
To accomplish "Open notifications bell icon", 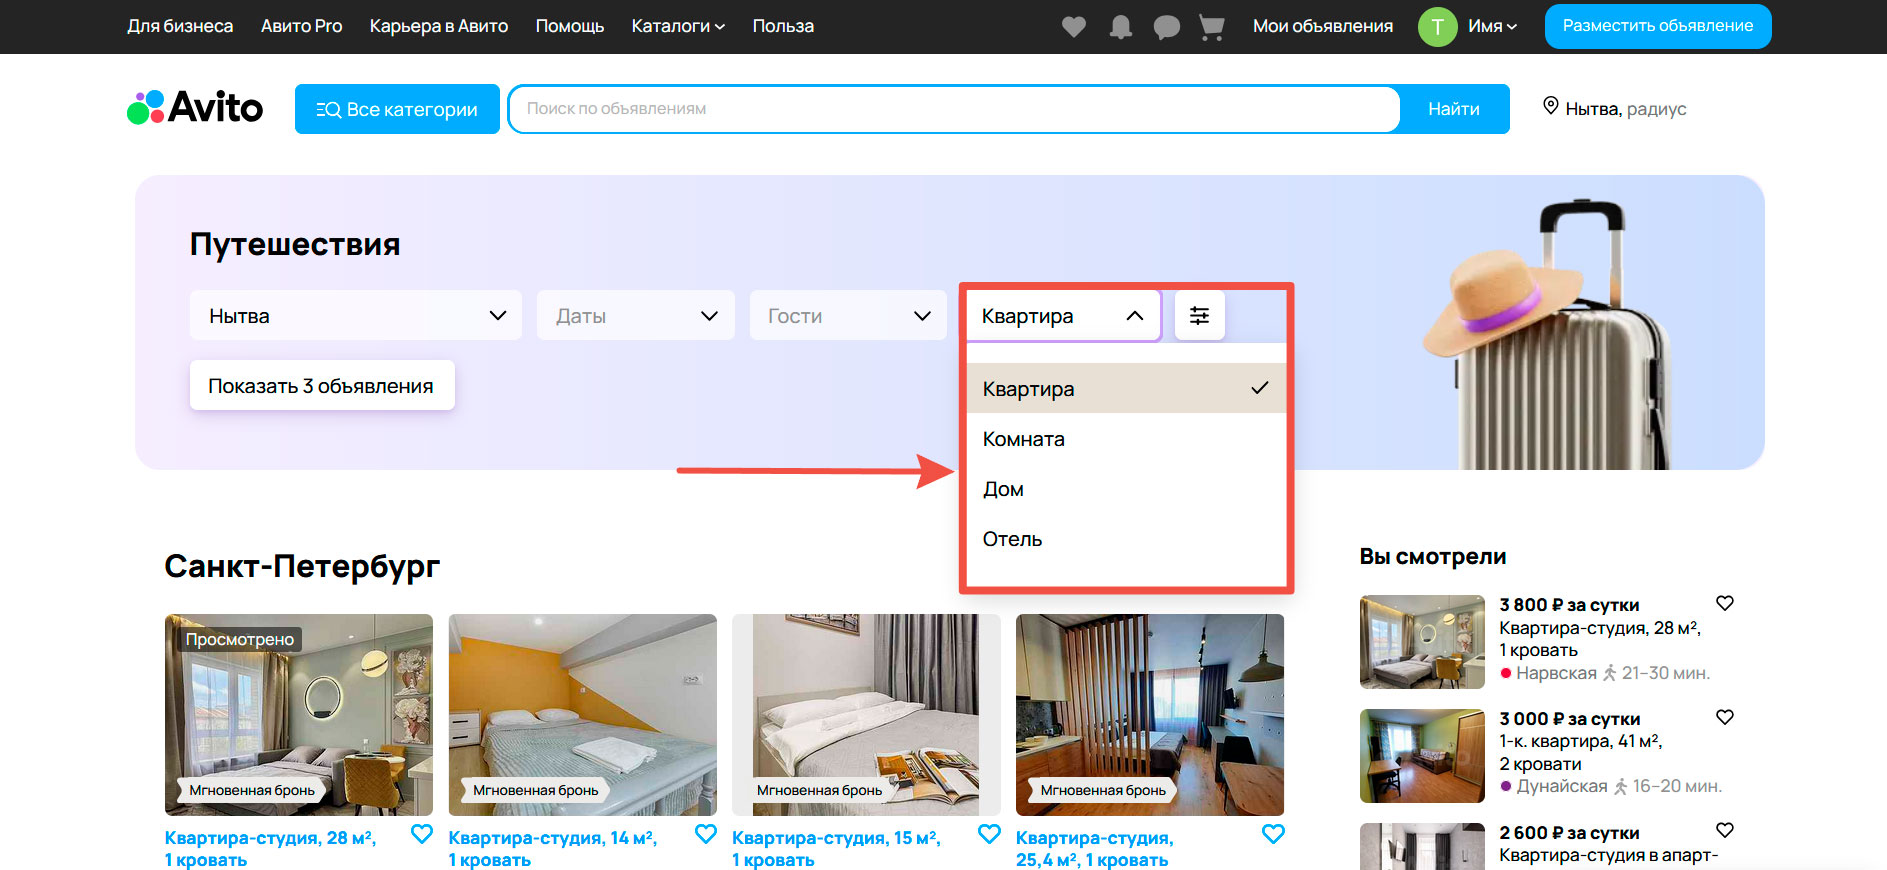I will 1121,27.
